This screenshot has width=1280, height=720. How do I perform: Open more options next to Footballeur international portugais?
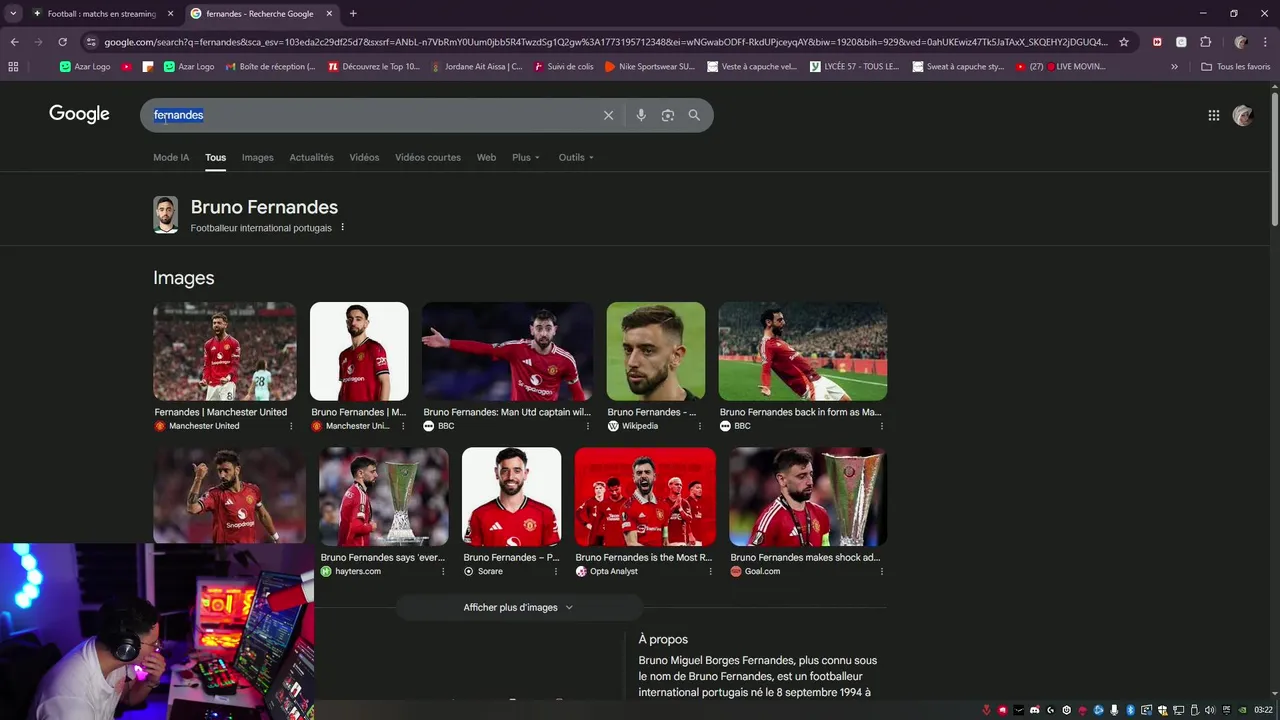pyautogui.click(x=342, y=227)
